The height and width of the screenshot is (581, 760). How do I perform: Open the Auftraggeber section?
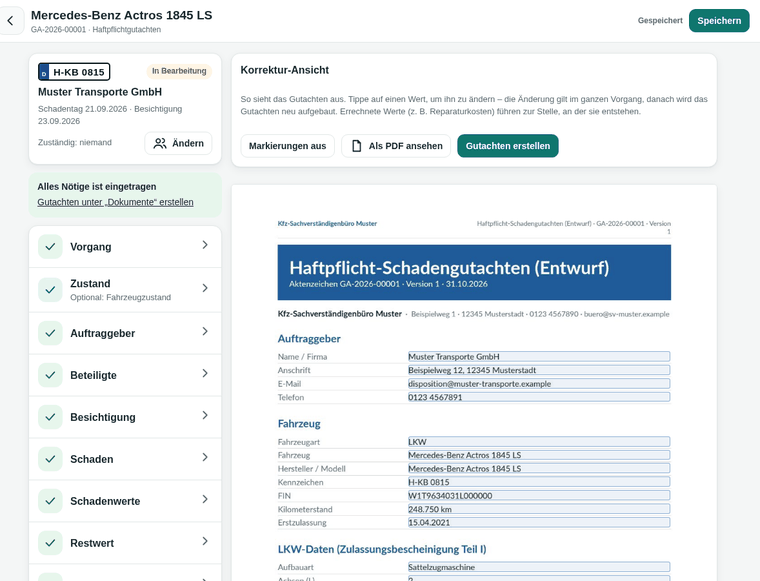(x=125, y=333)
